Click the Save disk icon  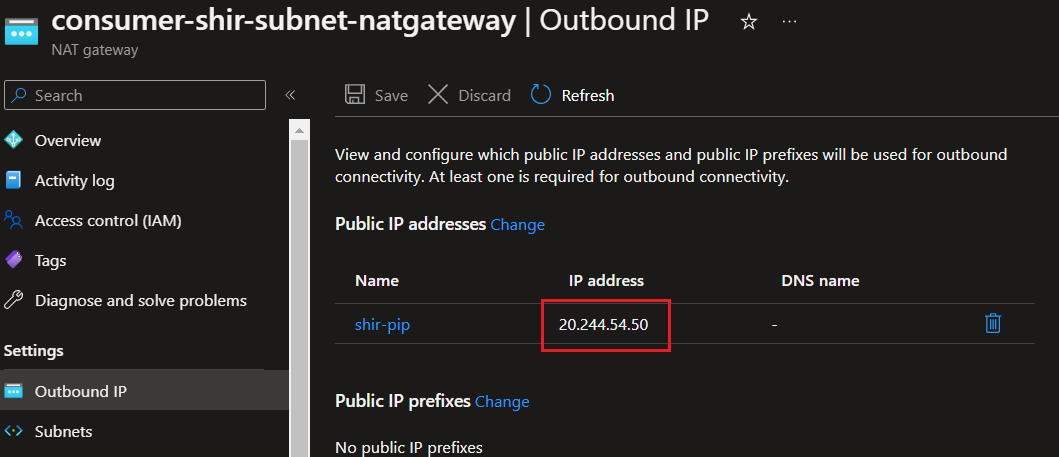(355, 95)
